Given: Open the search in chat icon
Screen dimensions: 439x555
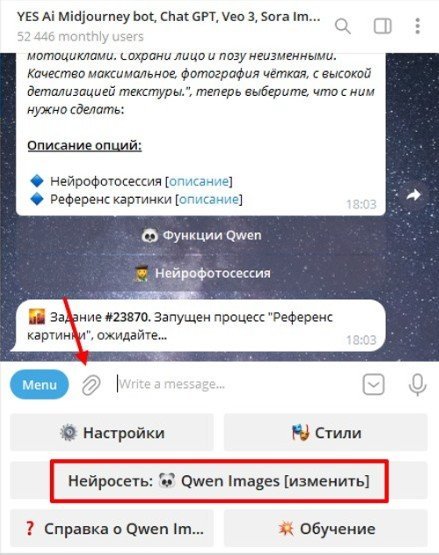Looking at the screenshot, I should point(343,26).
